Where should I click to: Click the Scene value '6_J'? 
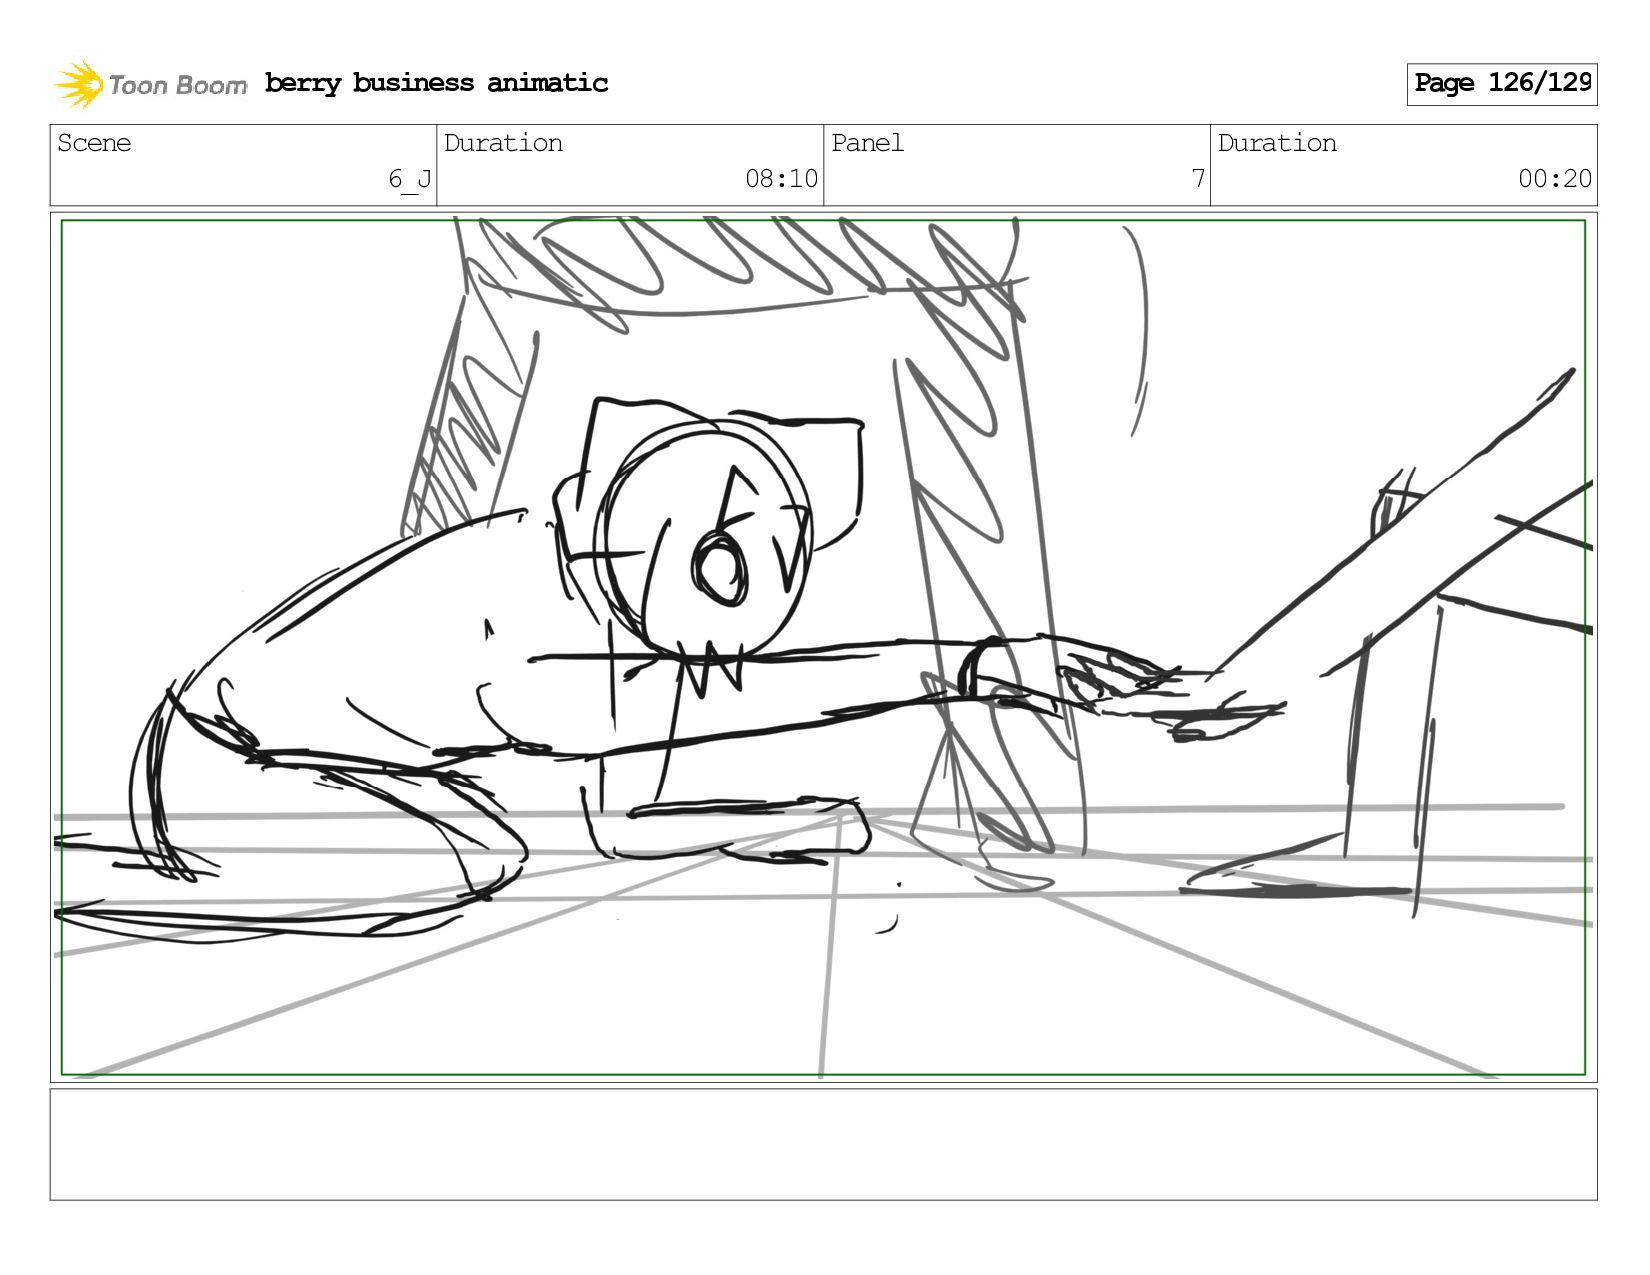point(410,180)
